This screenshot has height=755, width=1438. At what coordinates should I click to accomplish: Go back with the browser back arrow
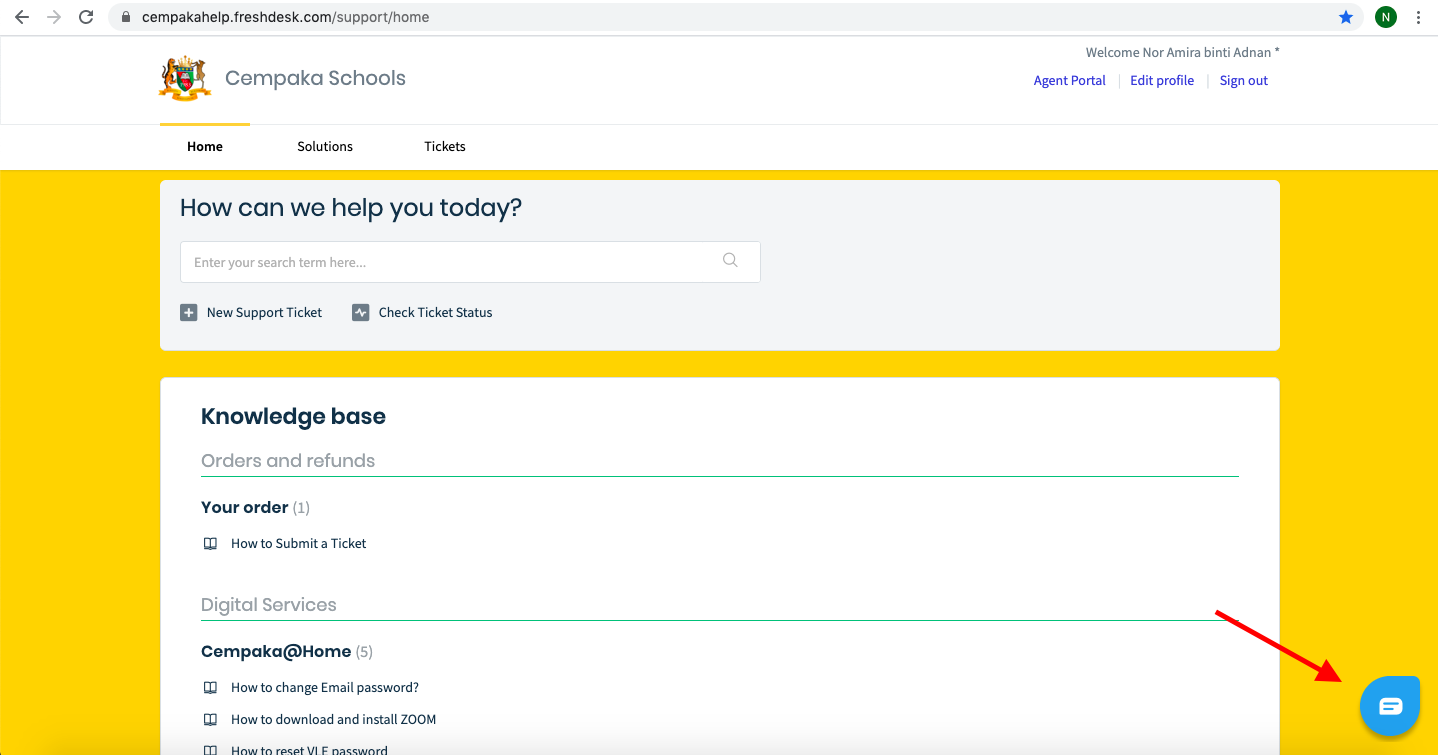pyautogui.click(x=21, y=17)
